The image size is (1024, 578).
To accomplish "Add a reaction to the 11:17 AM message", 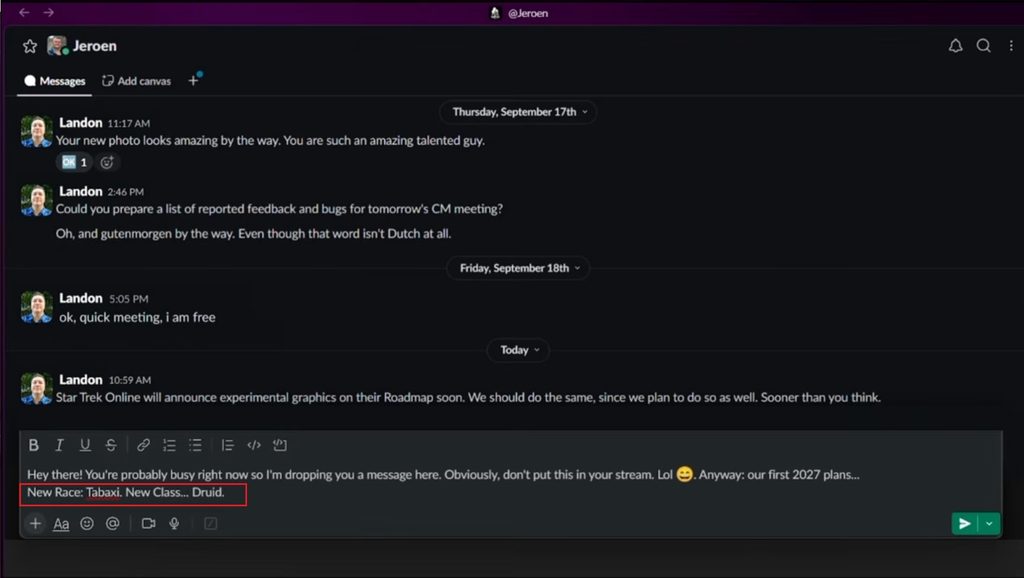I will pos(107,162).
